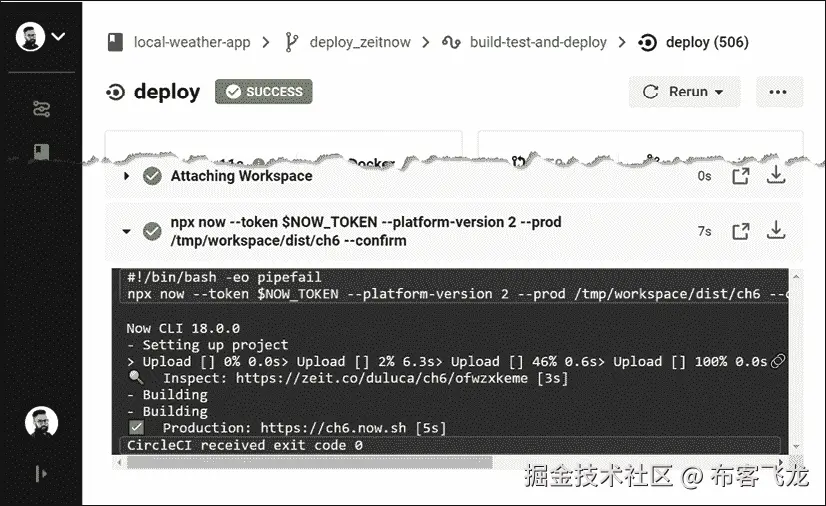This screenshot has height=506, width=826.
Task: Open the deploy_zeitnow branch breadcrumb
Action: click(x=360, y=42)
